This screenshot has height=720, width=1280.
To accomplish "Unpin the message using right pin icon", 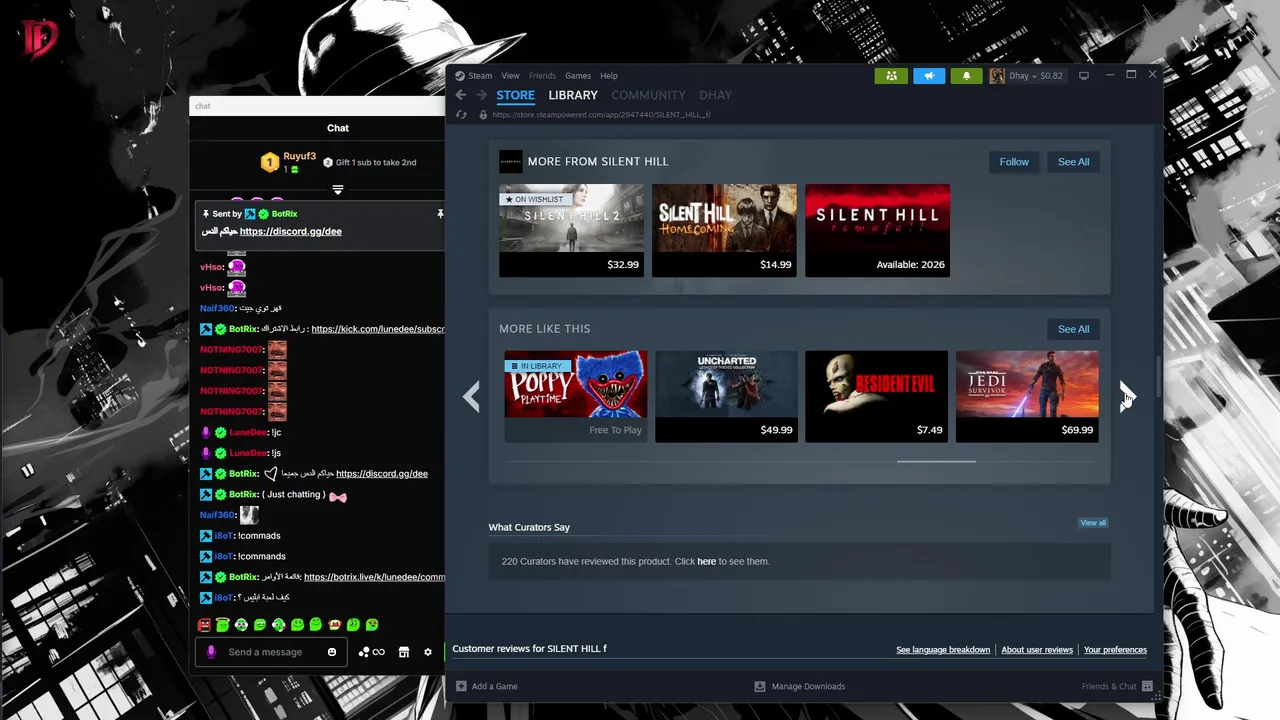I will 439,214.
